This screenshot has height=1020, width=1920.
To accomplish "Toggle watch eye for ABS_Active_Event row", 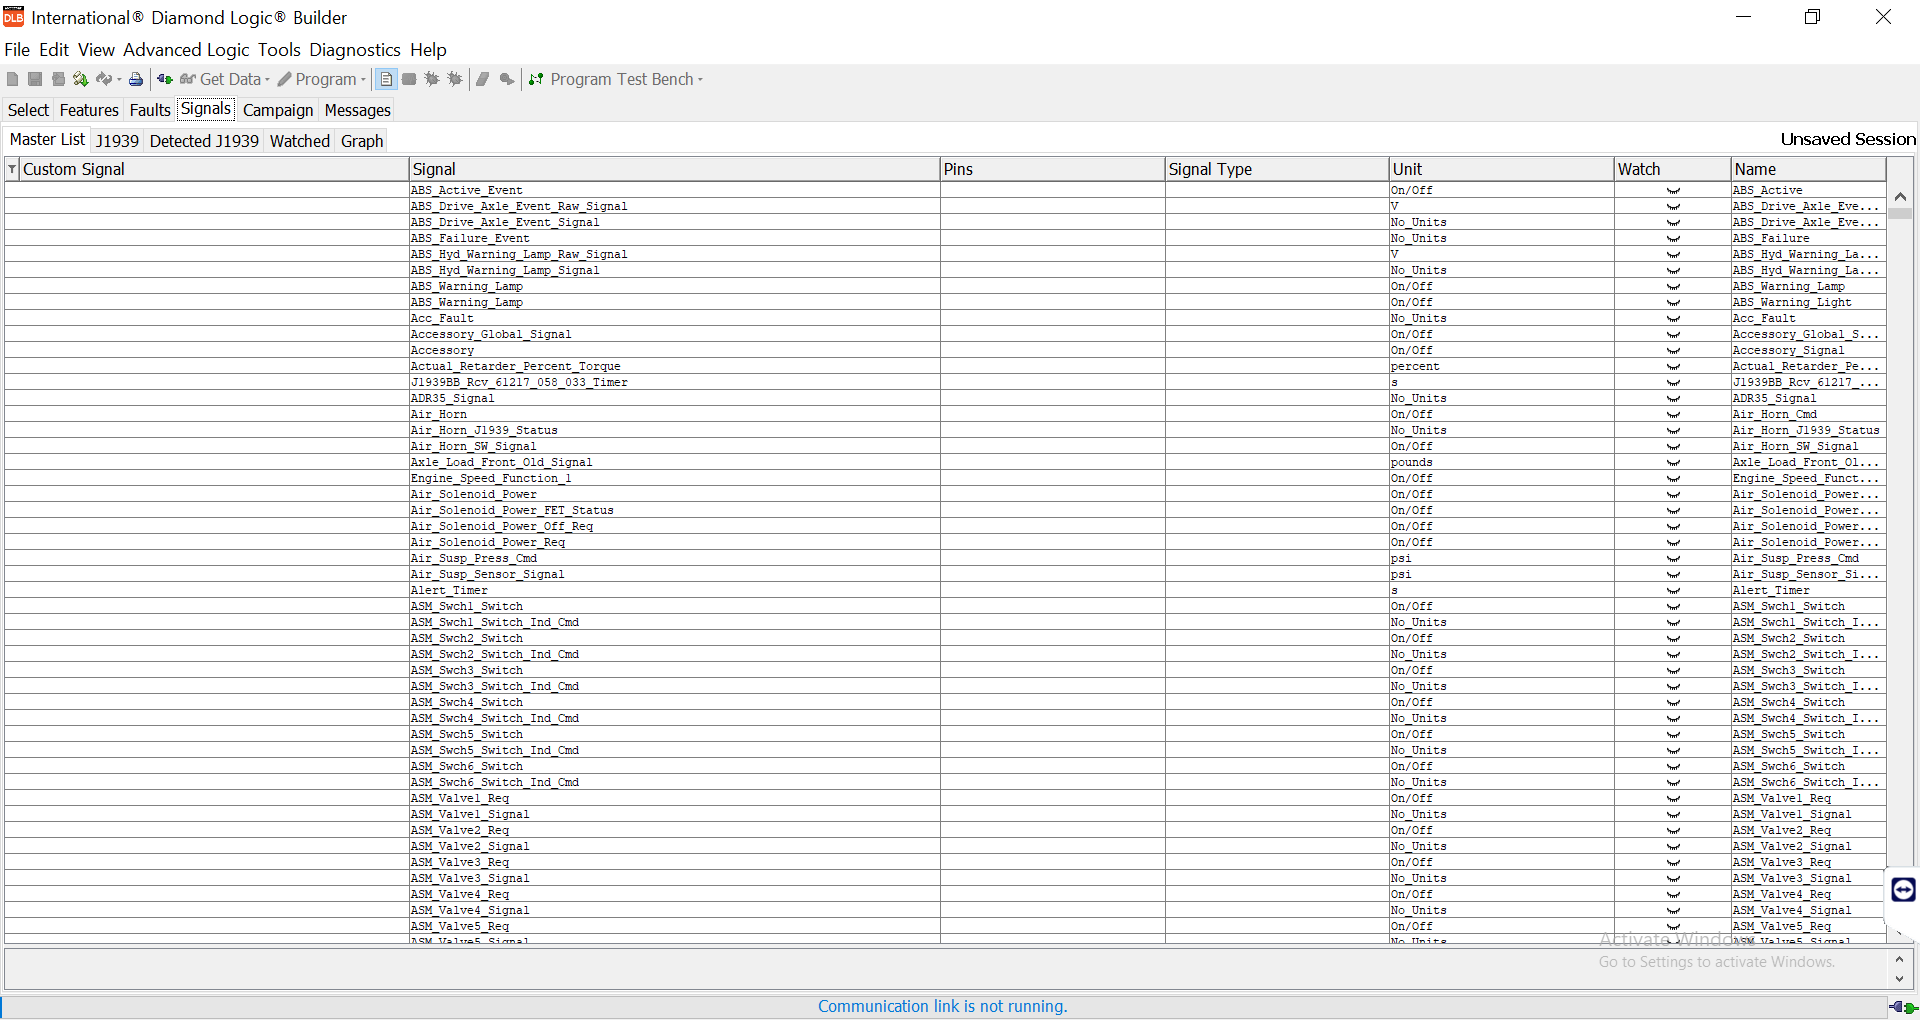I will (x=1673, y=190).
